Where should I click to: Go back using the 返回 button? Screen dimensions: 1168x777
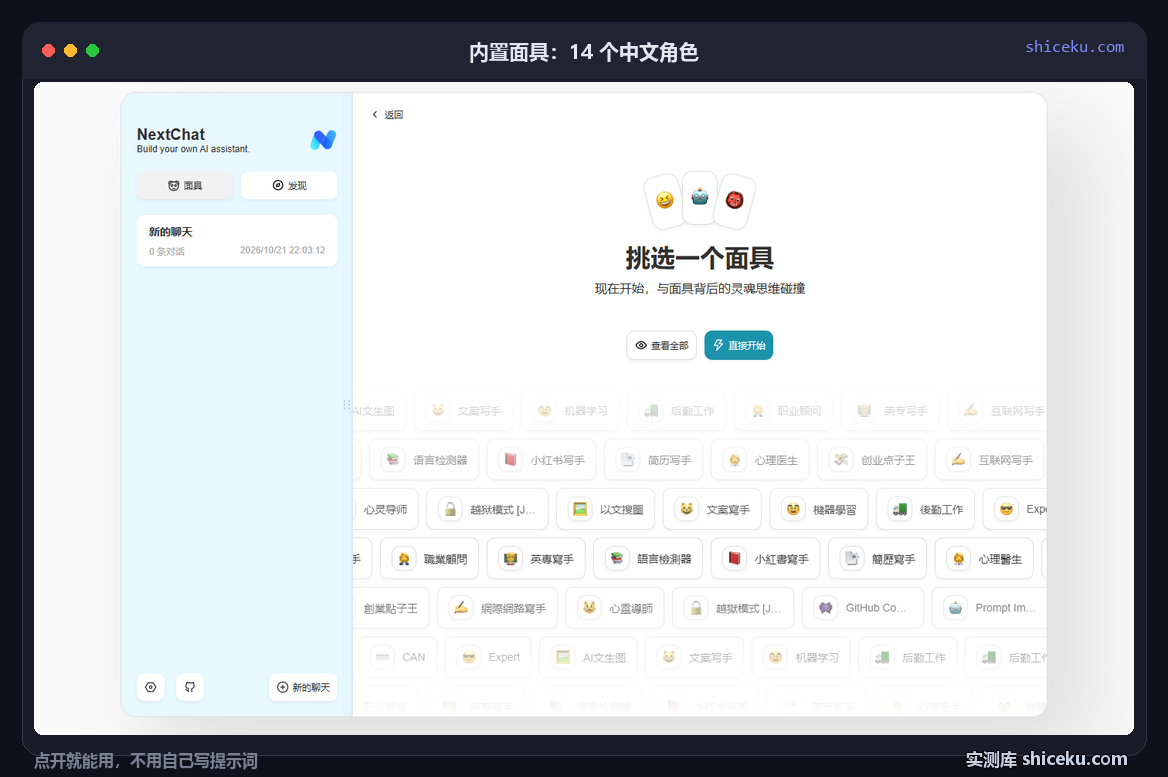387,115
